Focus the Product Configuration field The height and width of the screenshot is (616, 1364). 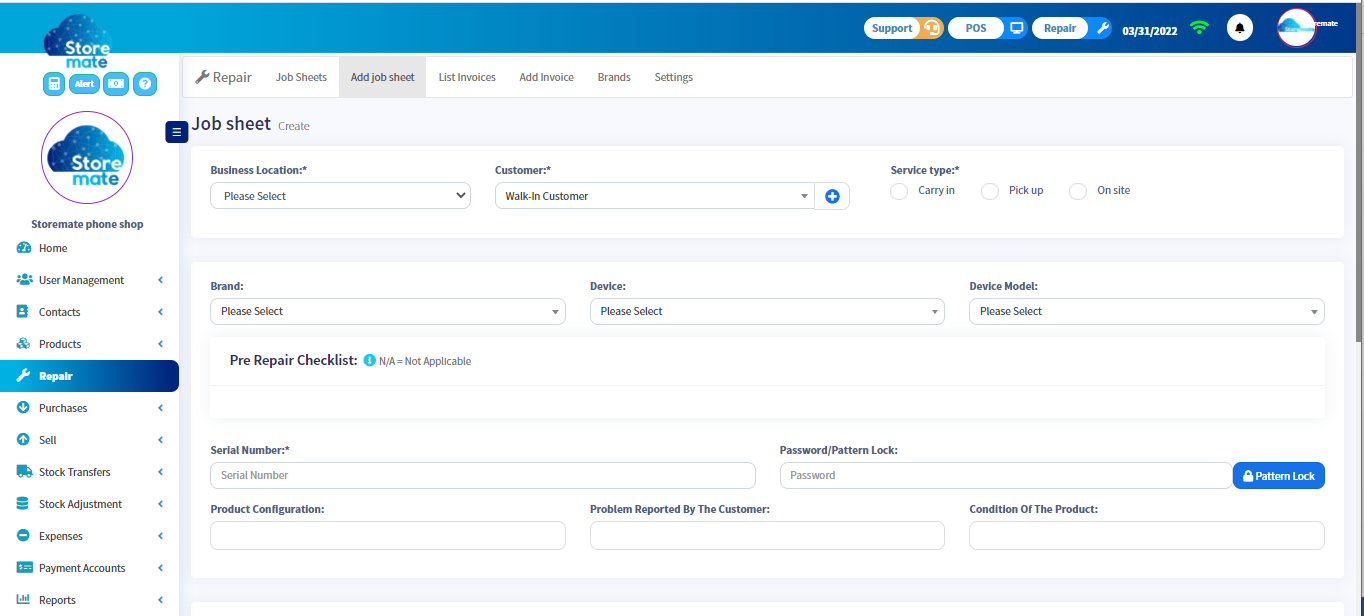click(x=387, y=535)
